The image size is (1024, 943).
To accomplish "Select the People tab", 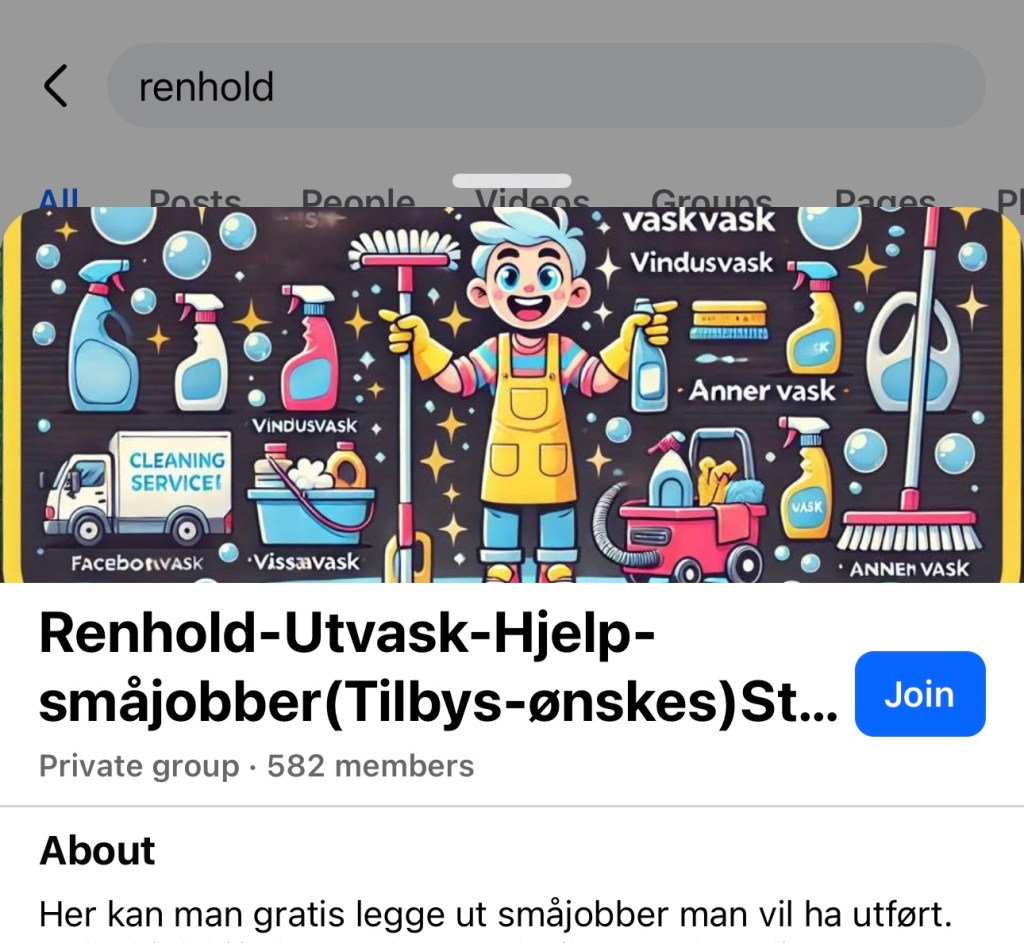I will click(x=358, y=197).
